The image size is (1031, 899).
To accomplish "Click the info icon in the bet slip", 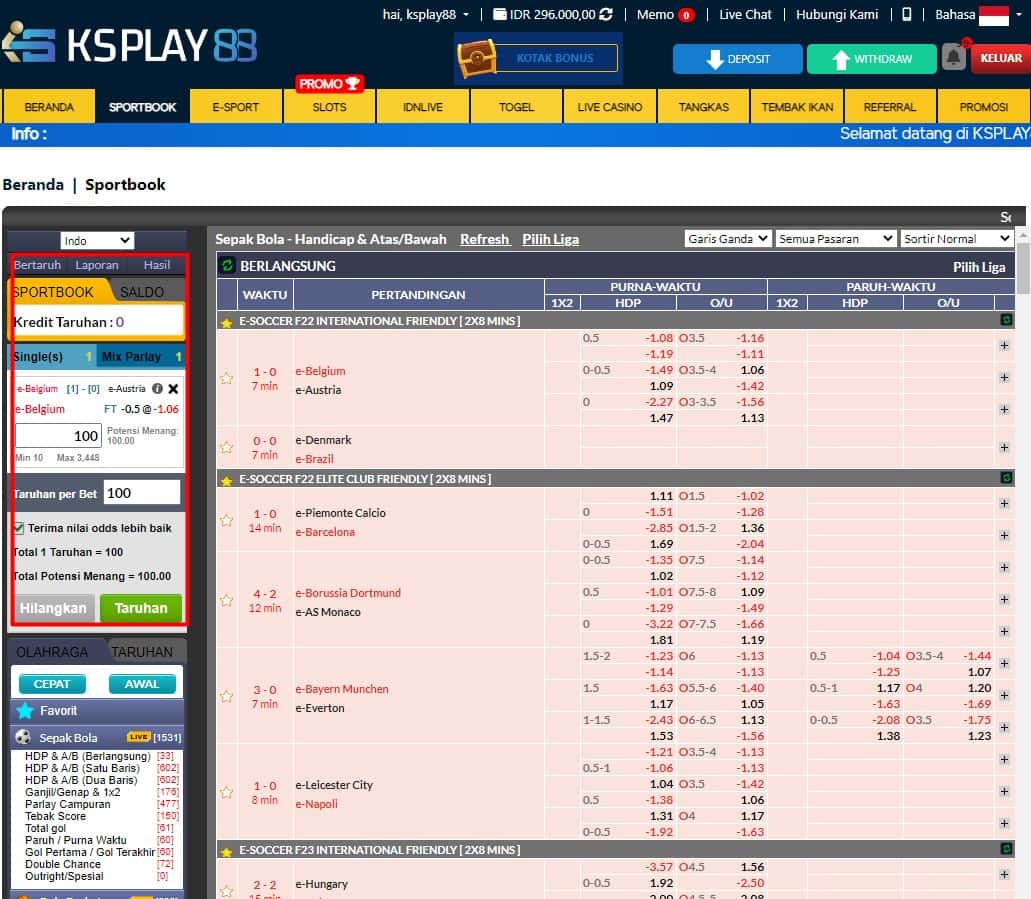I will (157, 389).
